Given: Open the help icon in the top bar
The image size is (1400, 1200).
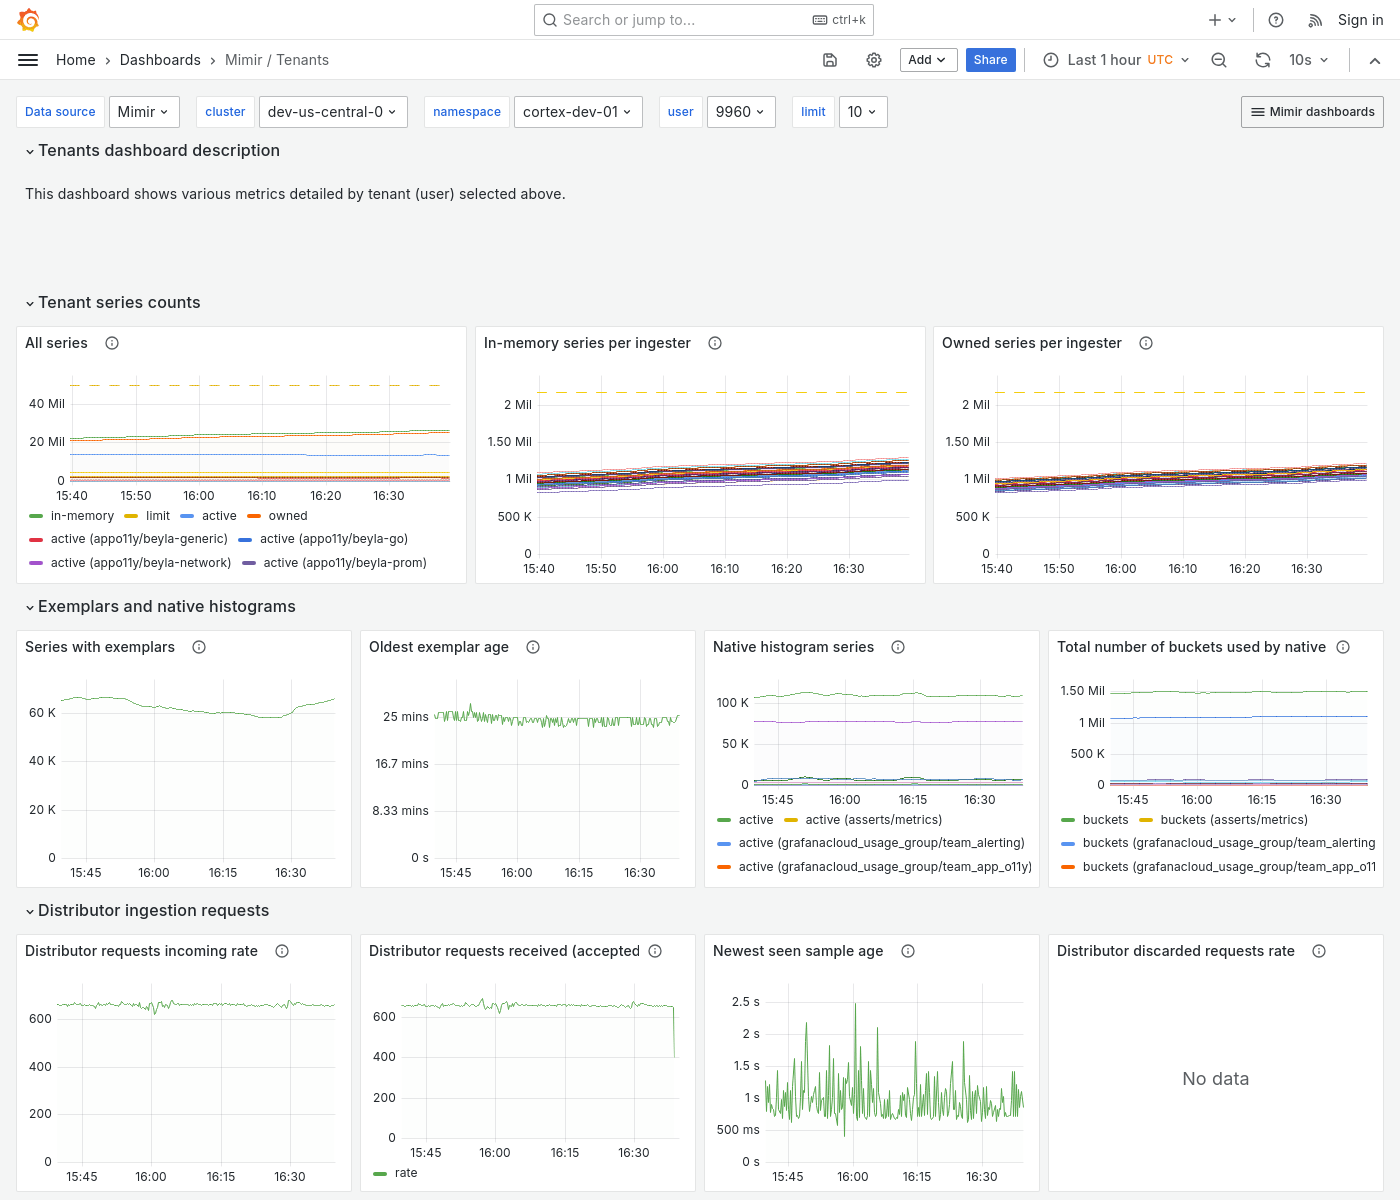Looking at the screenshot, I should (x=1275, y=20).
